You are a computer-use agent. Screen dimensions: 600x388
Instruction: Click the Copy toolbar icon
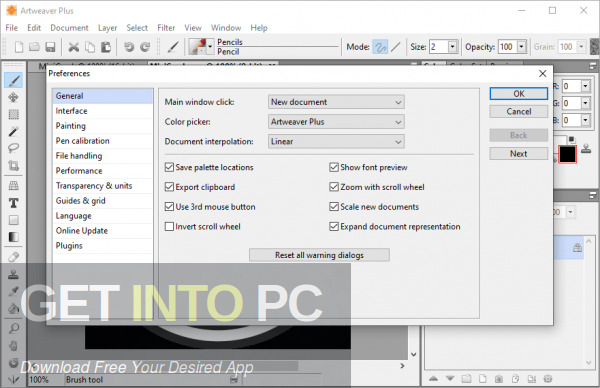[x=90, y=47]
